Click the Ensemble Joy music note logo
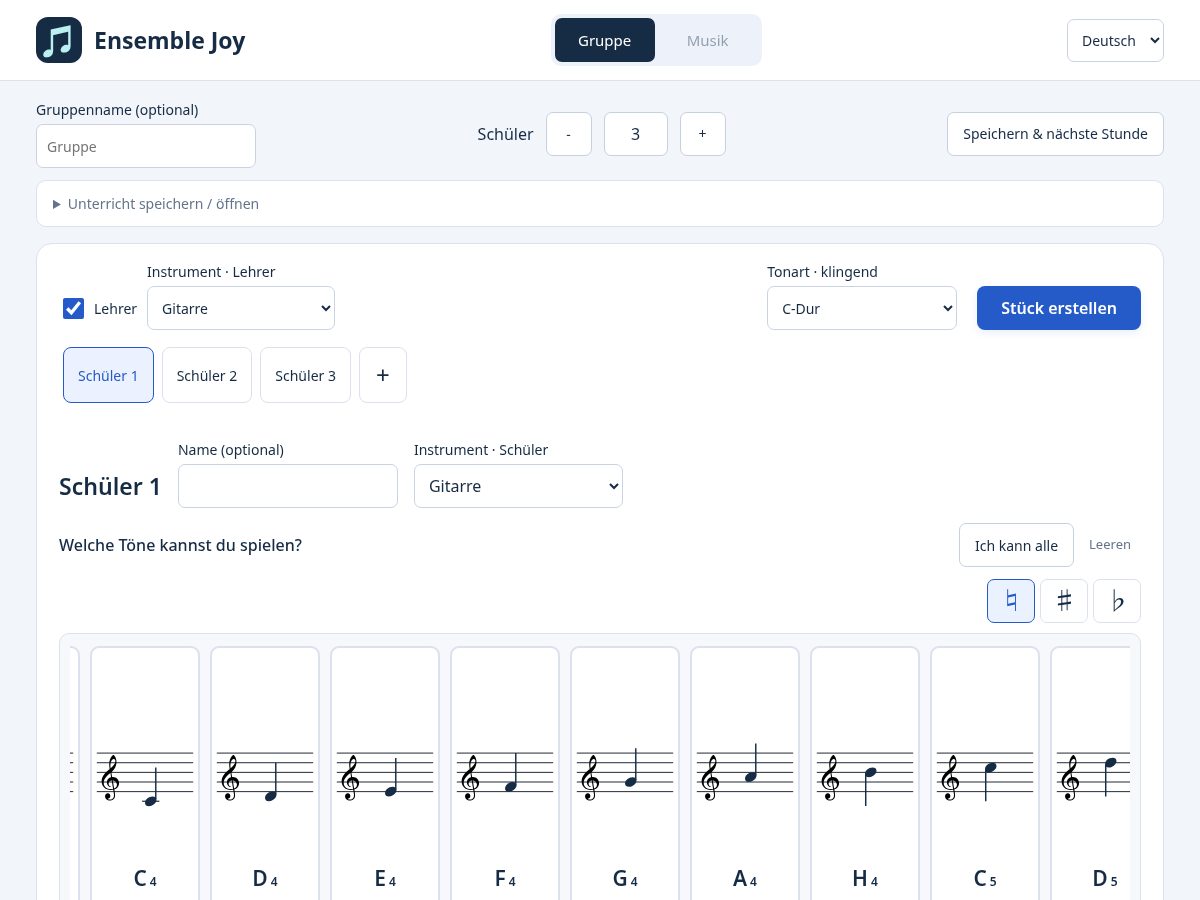 pos(59,40)
